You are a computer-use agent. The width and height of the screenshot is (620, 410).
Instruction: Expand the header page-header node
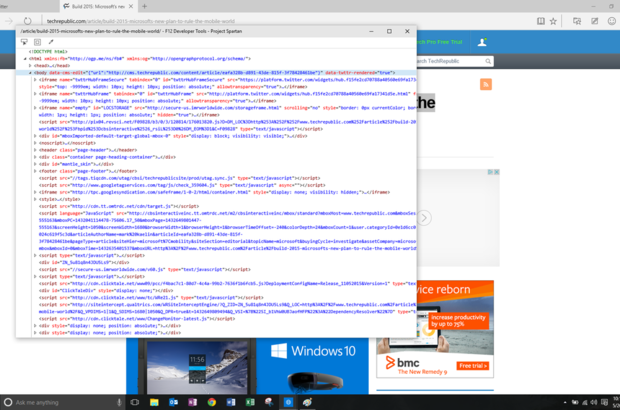point(35,150)
